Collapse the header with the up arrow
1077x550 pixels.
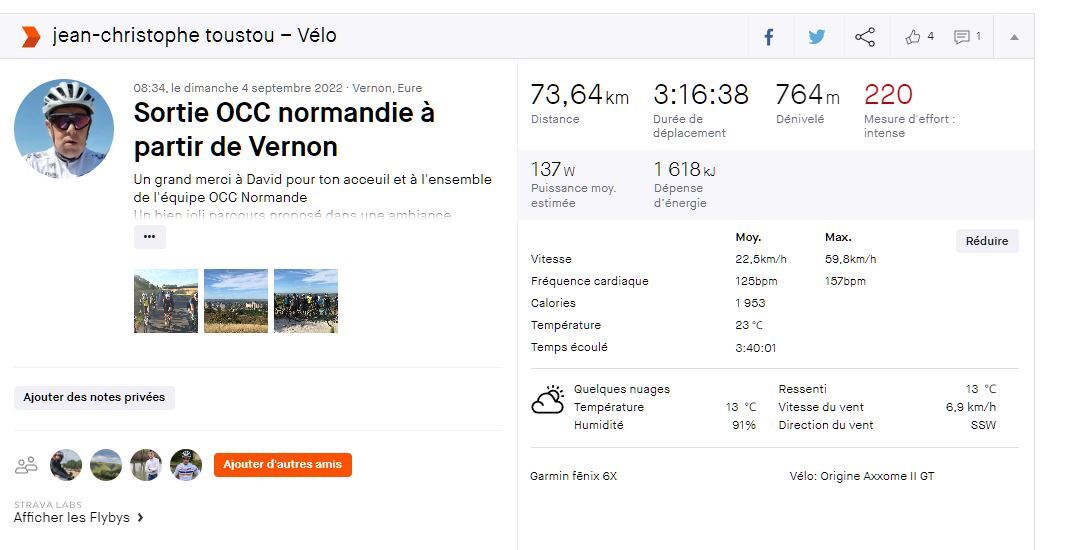point(1014,37)
